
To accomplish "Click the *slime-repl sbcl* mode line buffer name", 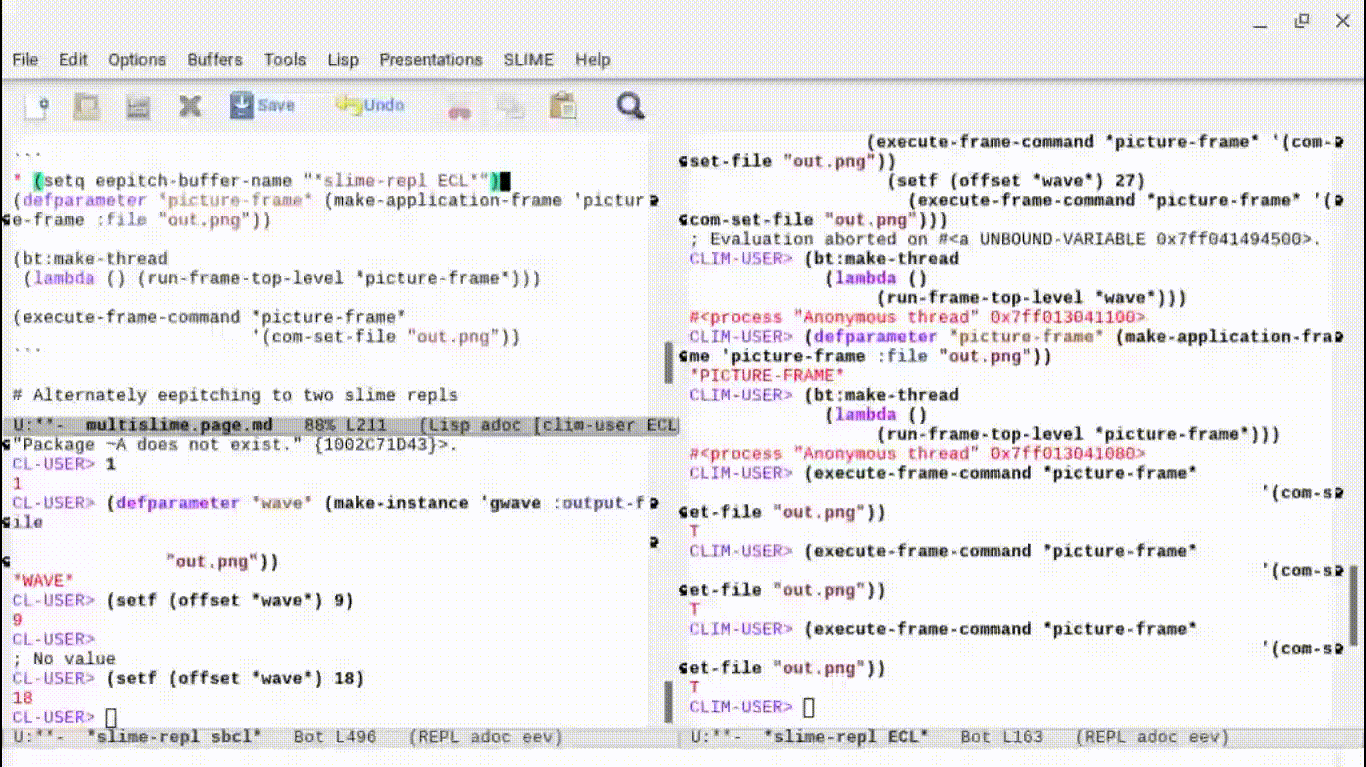I will (x=174, y=737).
